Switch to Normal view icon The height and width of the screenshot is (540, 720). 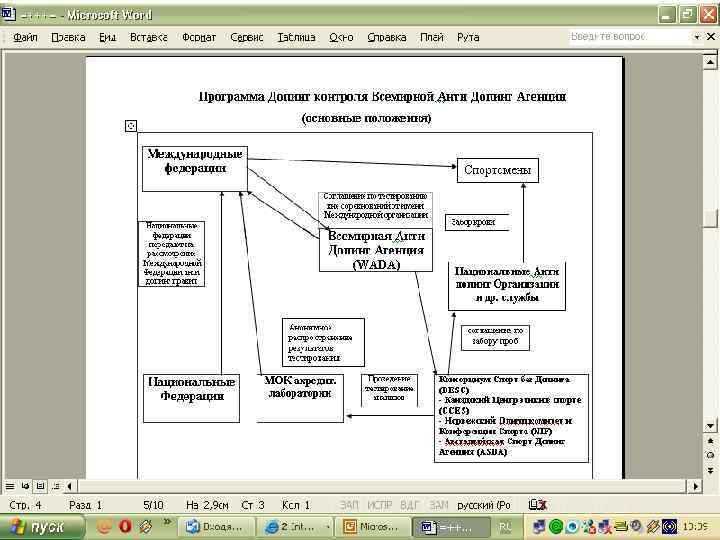click(x=10, y=486)
